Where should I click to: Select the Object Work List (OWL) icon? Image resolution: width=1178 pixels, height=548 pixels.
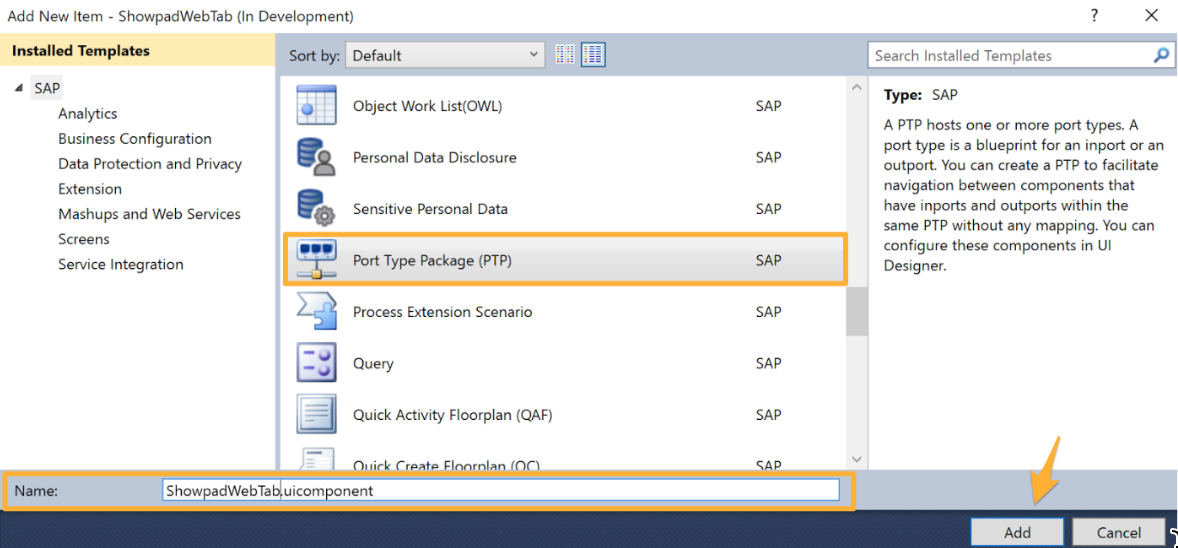[x=317, y=106]
